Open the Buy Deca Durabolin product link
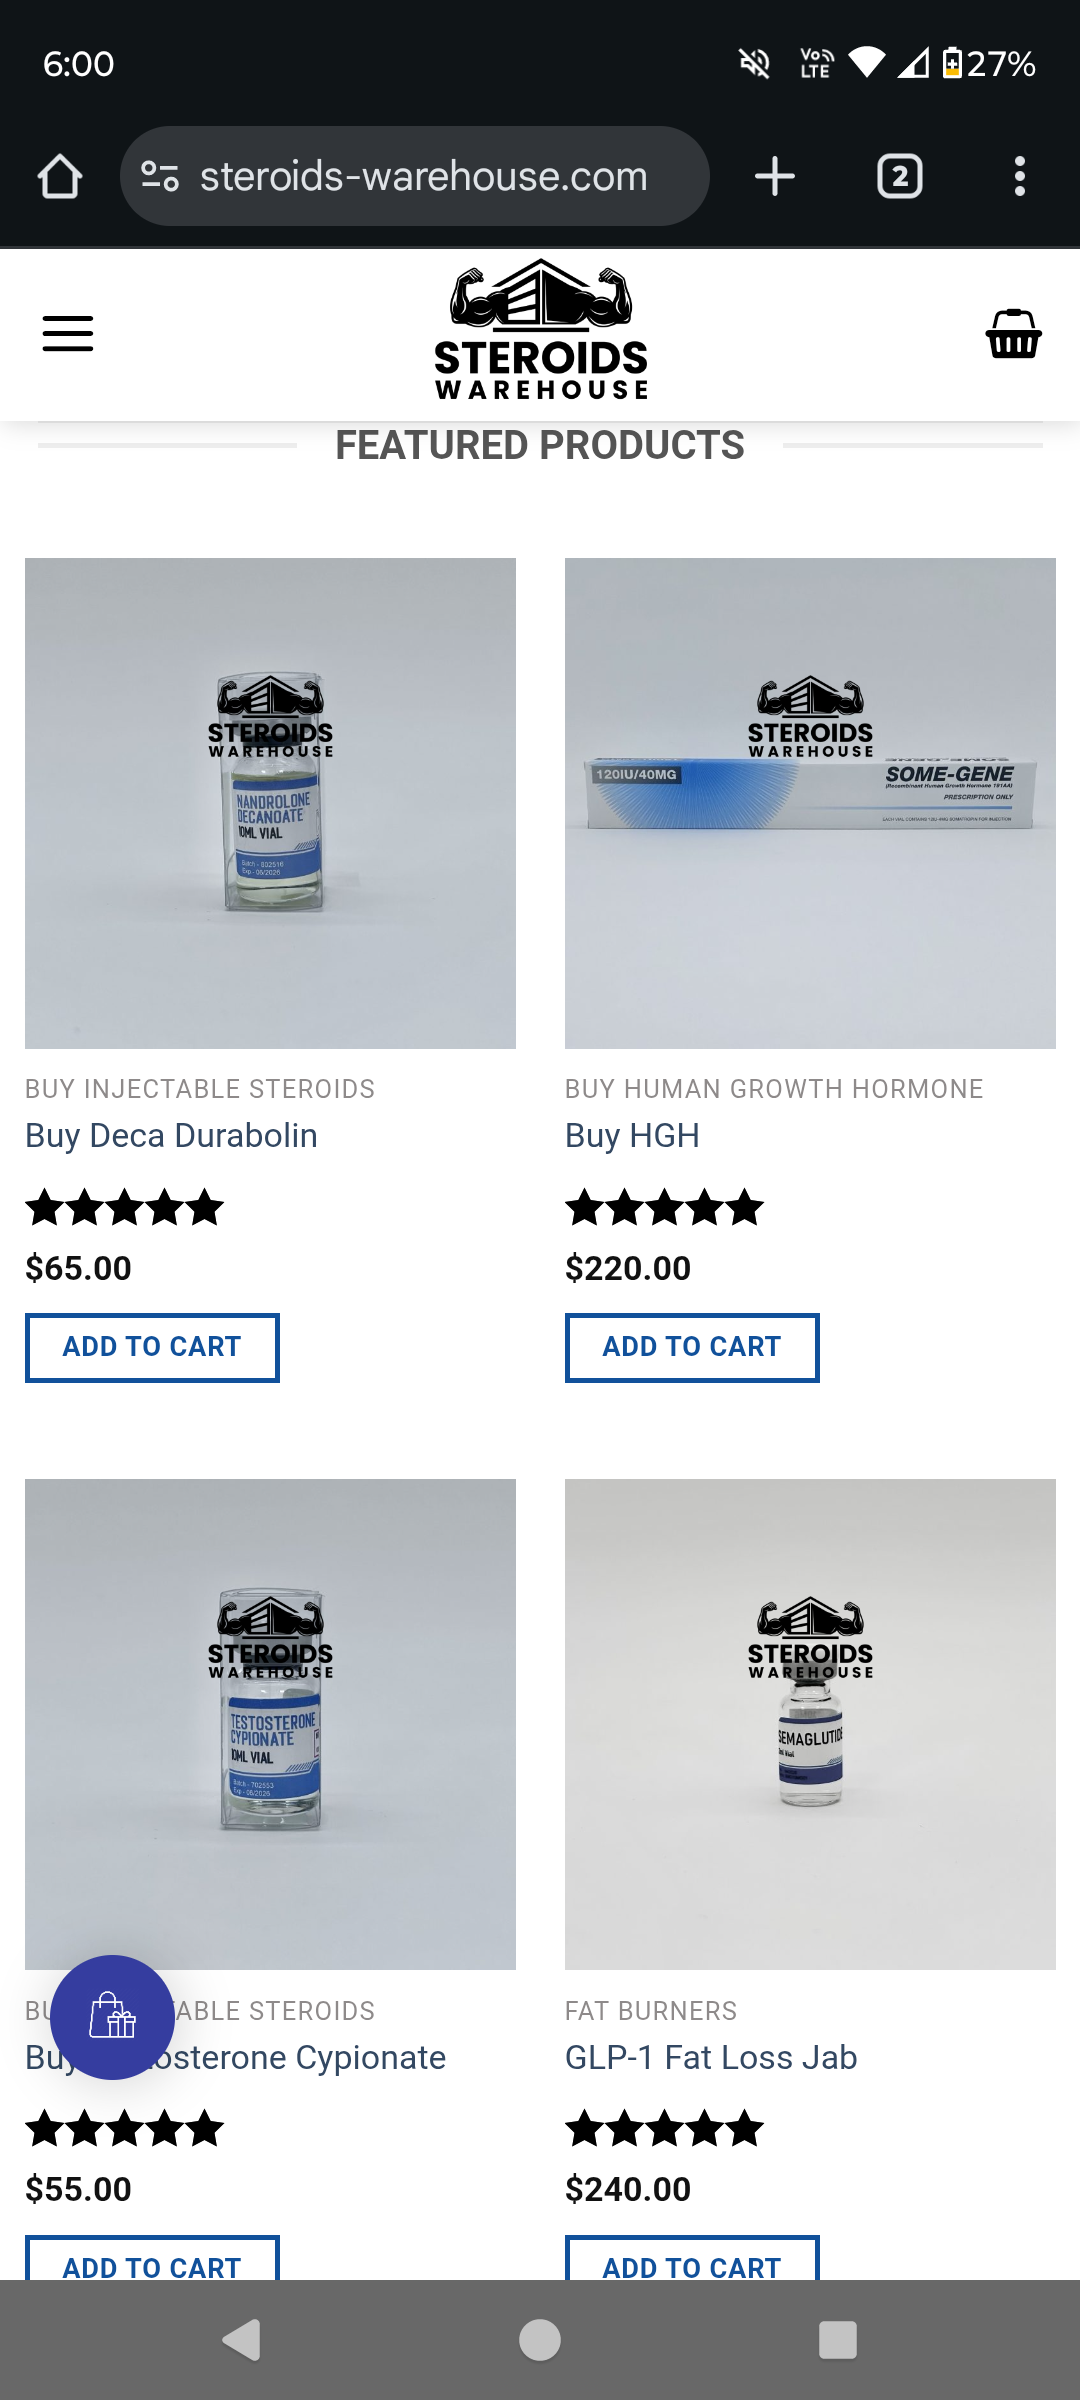The height and width of the screenshot is (2400, 1080). pyautogui.click(x=171, y=1136)
